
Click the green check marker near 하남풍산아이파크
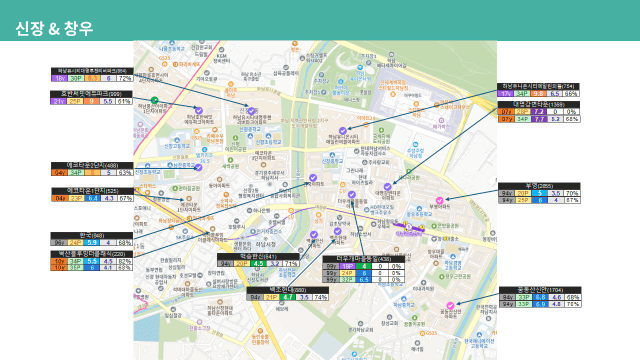tap(154, 100)
